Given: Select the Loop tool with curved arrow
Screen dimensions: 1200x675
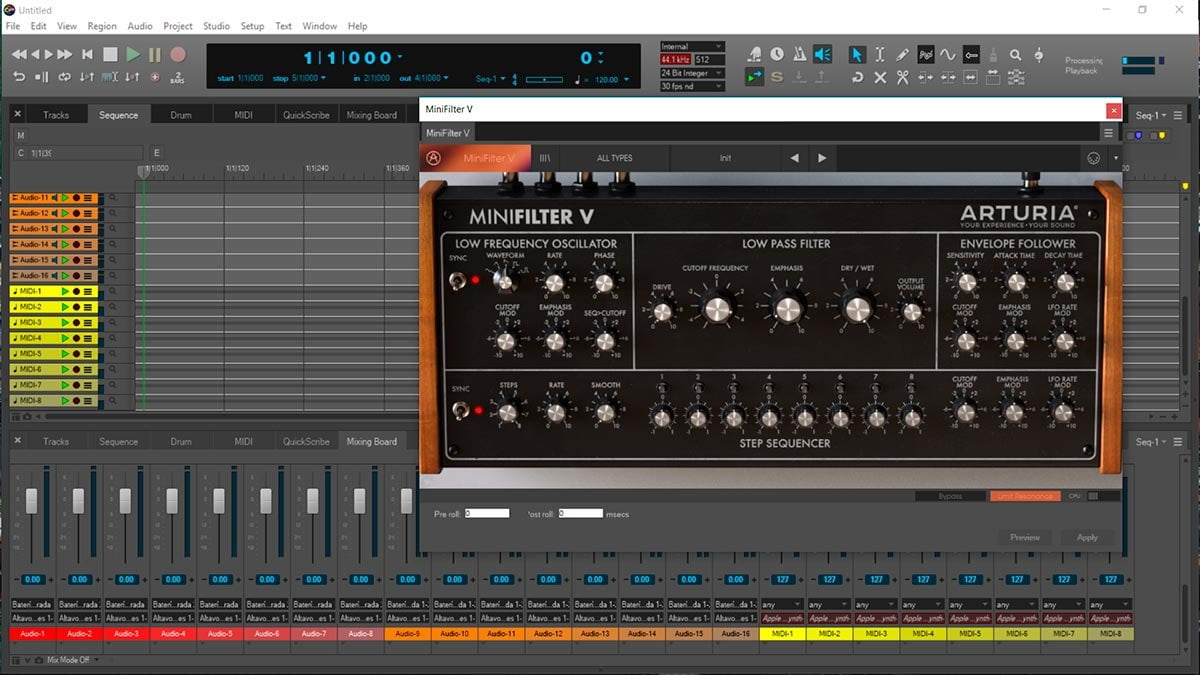Looking at the screenshot, I should (x=857, y=77).
